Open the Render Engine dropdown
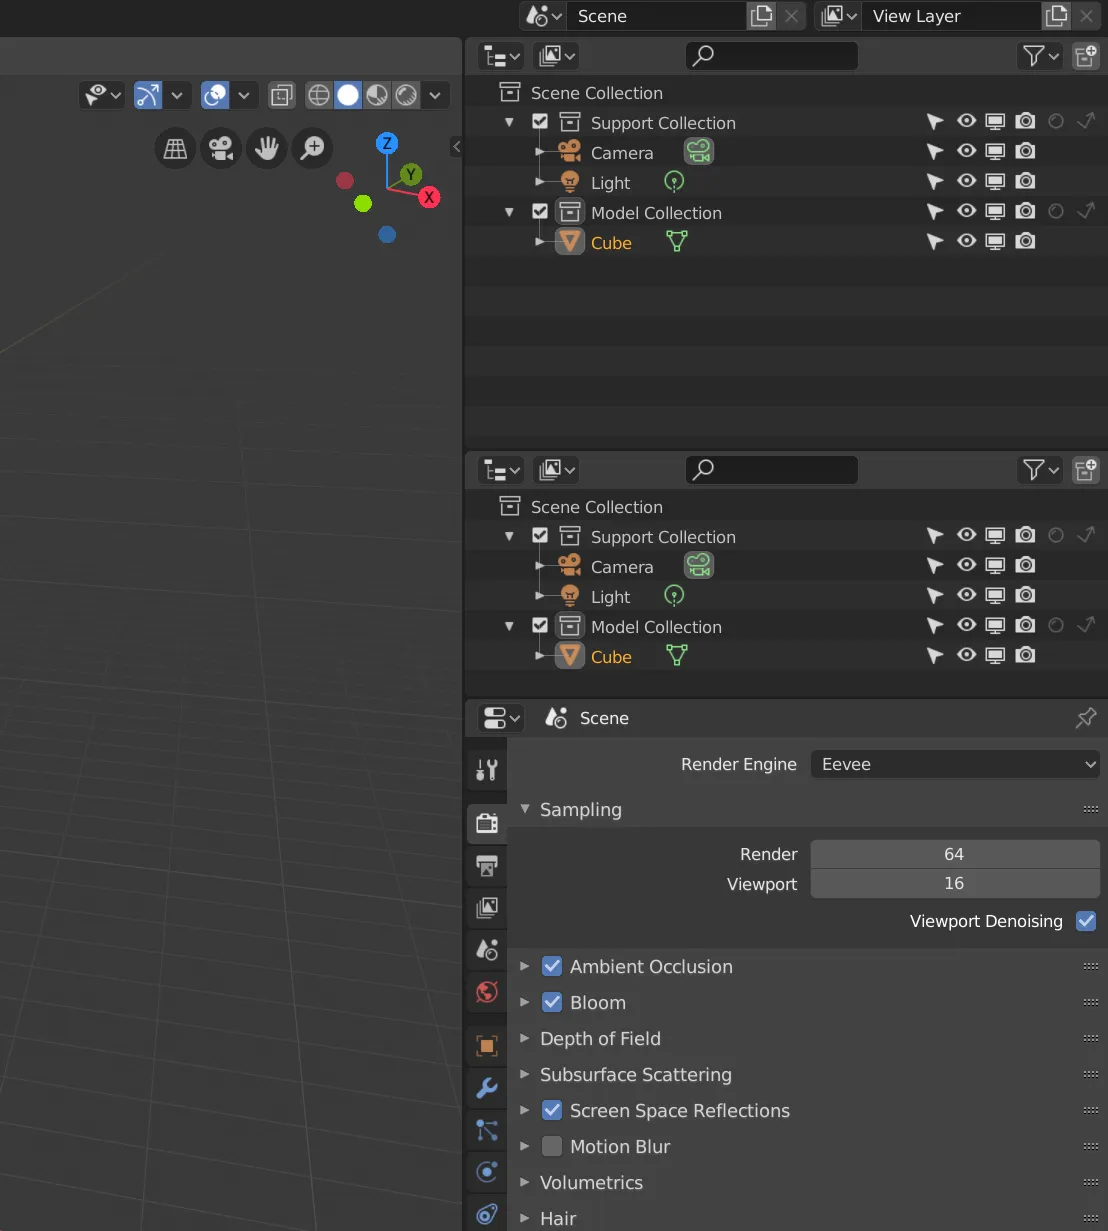 (x=954, y=764)
